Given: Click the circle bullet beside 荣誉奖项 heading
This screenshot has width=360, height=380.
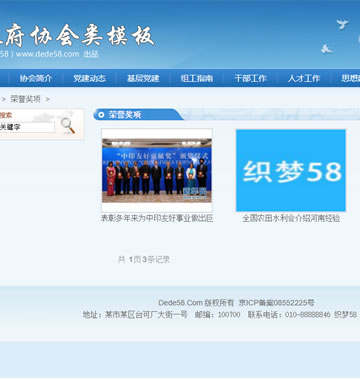Looking at the screenshot, I should click(x=101, y=115).
